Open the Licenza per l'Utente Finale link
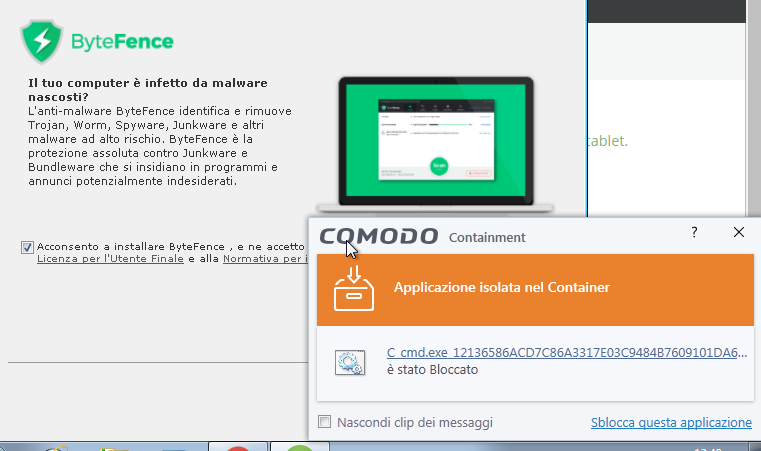Viewport: 761px width, 451px height. click(x=110, y=259)
